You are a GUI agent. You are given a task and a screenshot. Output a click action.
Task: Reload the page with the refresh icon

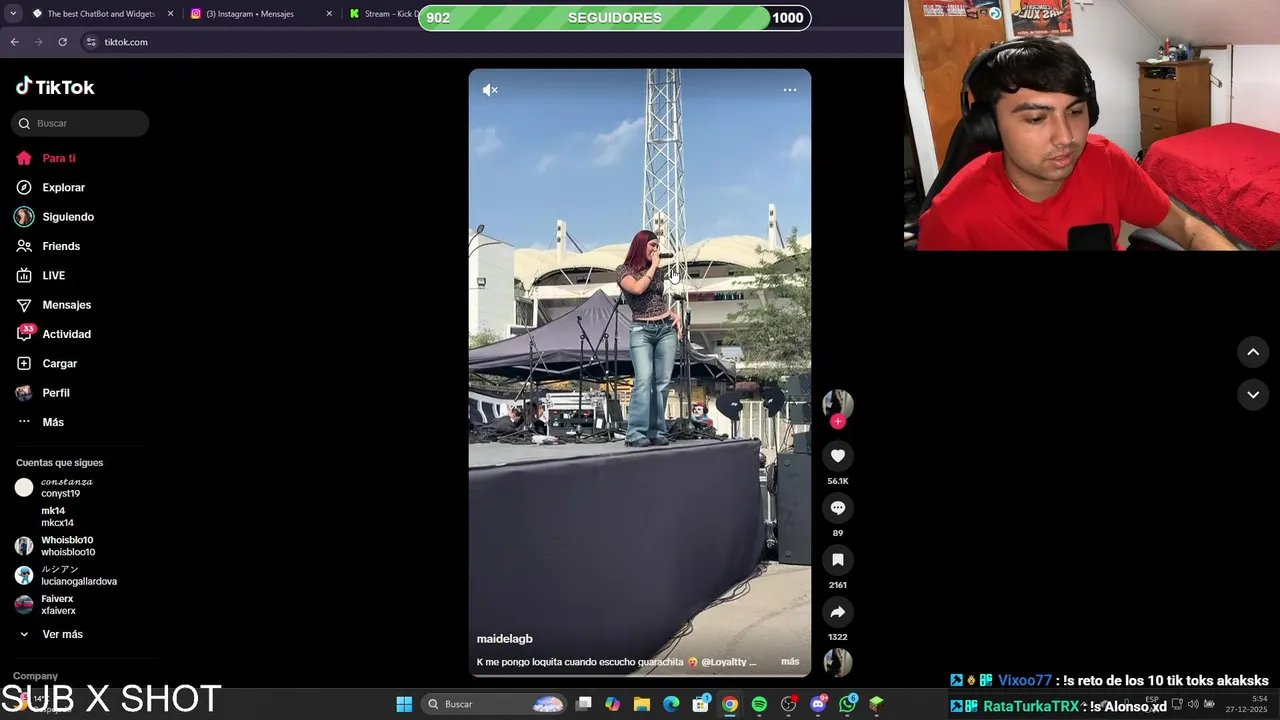[x=62, y=42]
